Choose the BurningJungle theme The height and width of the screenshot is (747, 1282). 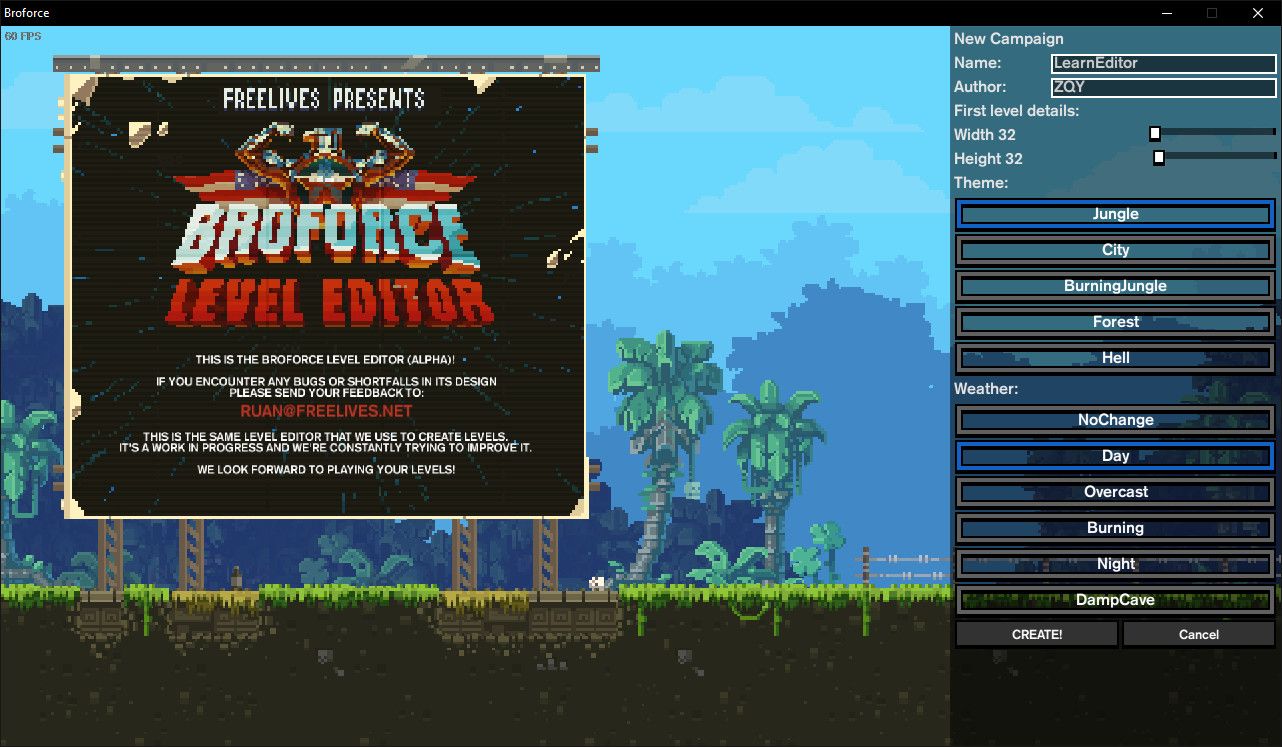[x=1115, y=286]
